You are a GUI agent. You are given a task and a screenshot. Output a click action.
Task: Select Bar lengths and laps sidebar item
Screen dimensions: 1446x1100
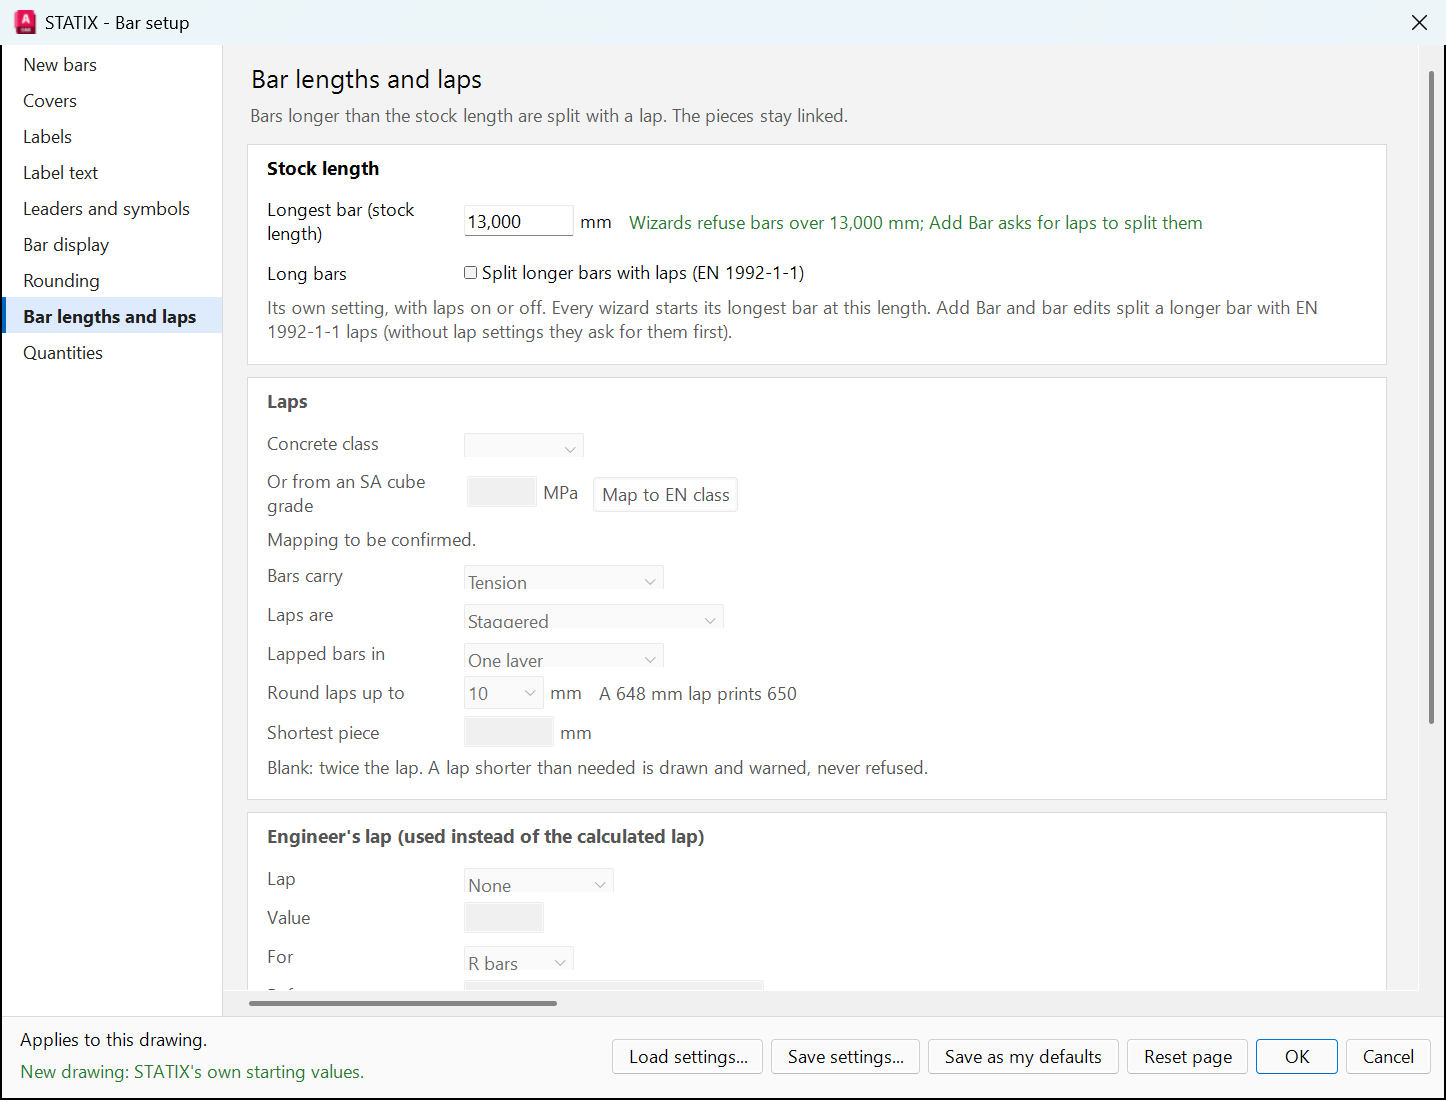click(112, 317)
